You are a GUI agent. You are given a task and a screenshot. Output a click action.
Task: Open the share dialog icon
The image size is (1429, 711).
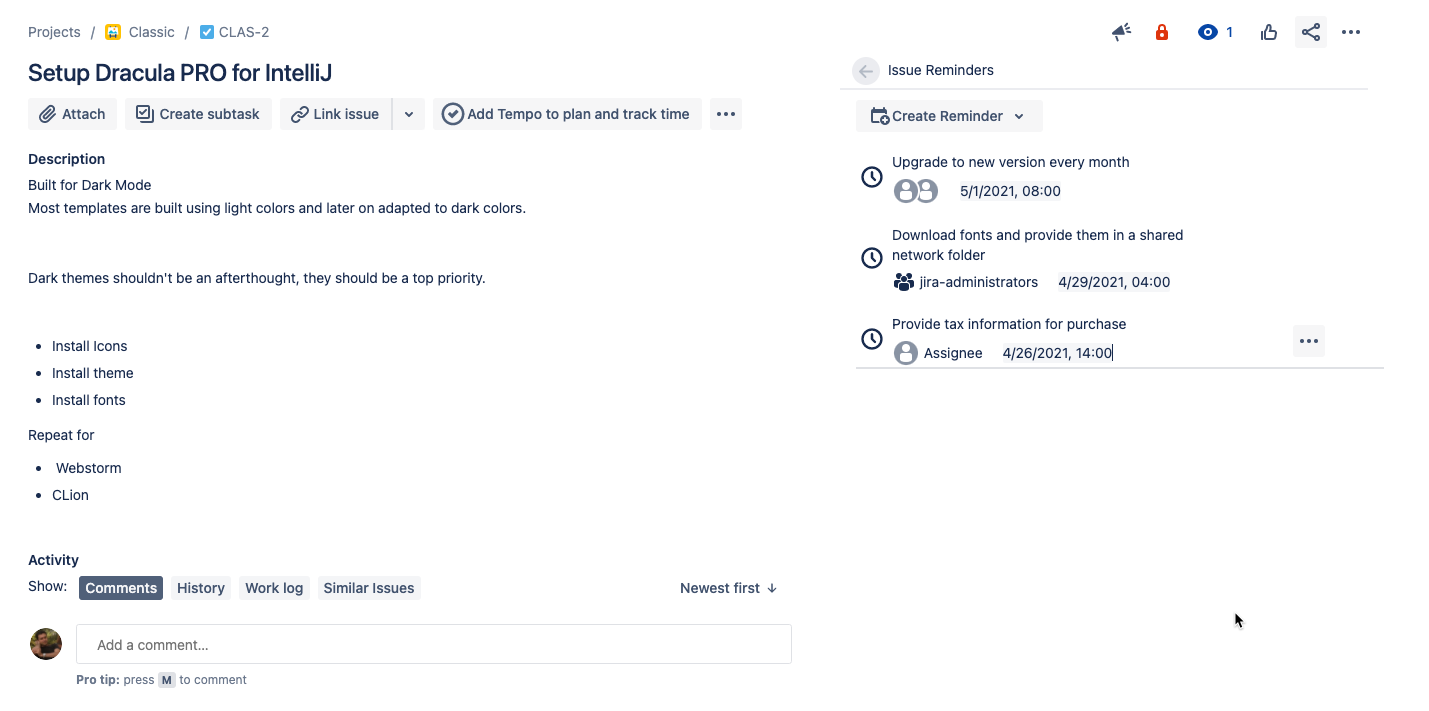[1311, 31]
